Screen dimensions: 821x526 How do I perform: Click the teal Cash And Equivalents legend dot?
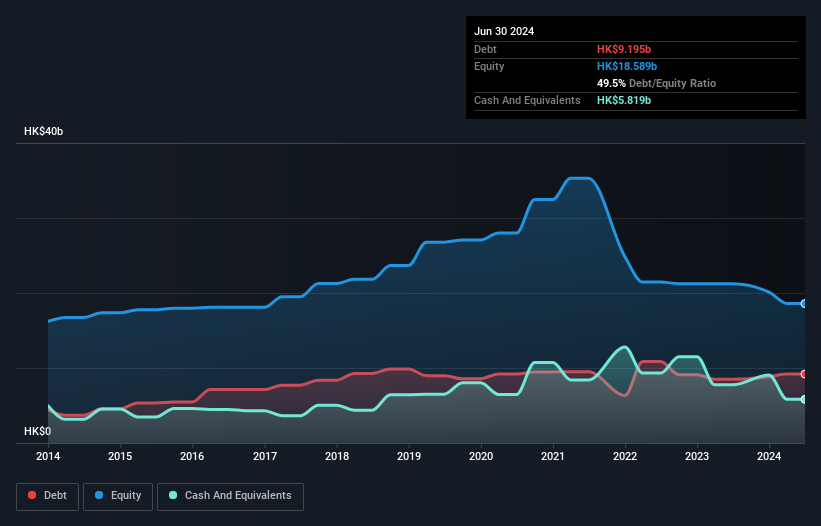coord(173,495)
